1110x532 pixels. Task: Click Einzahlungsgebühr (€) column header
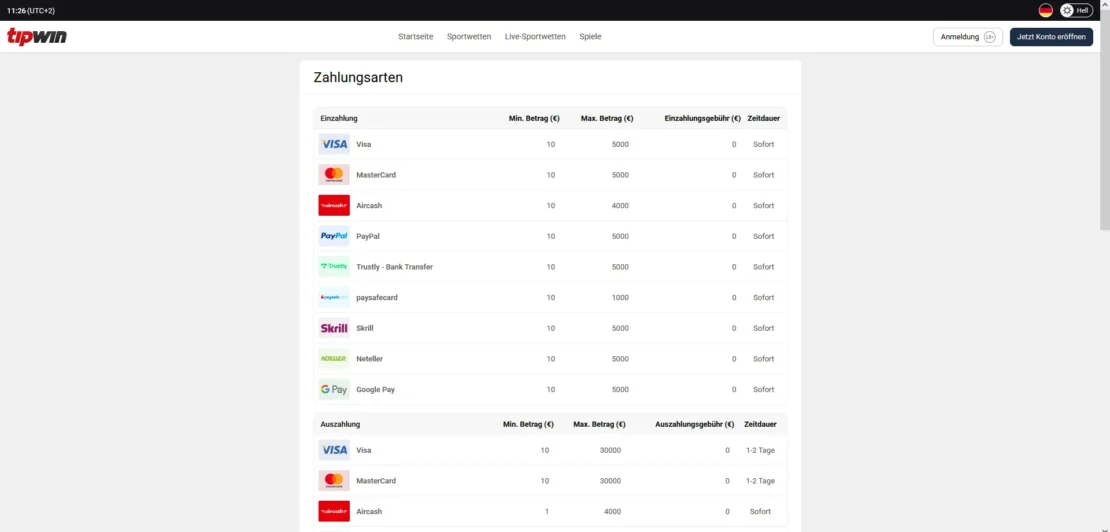tap(703, 118)
